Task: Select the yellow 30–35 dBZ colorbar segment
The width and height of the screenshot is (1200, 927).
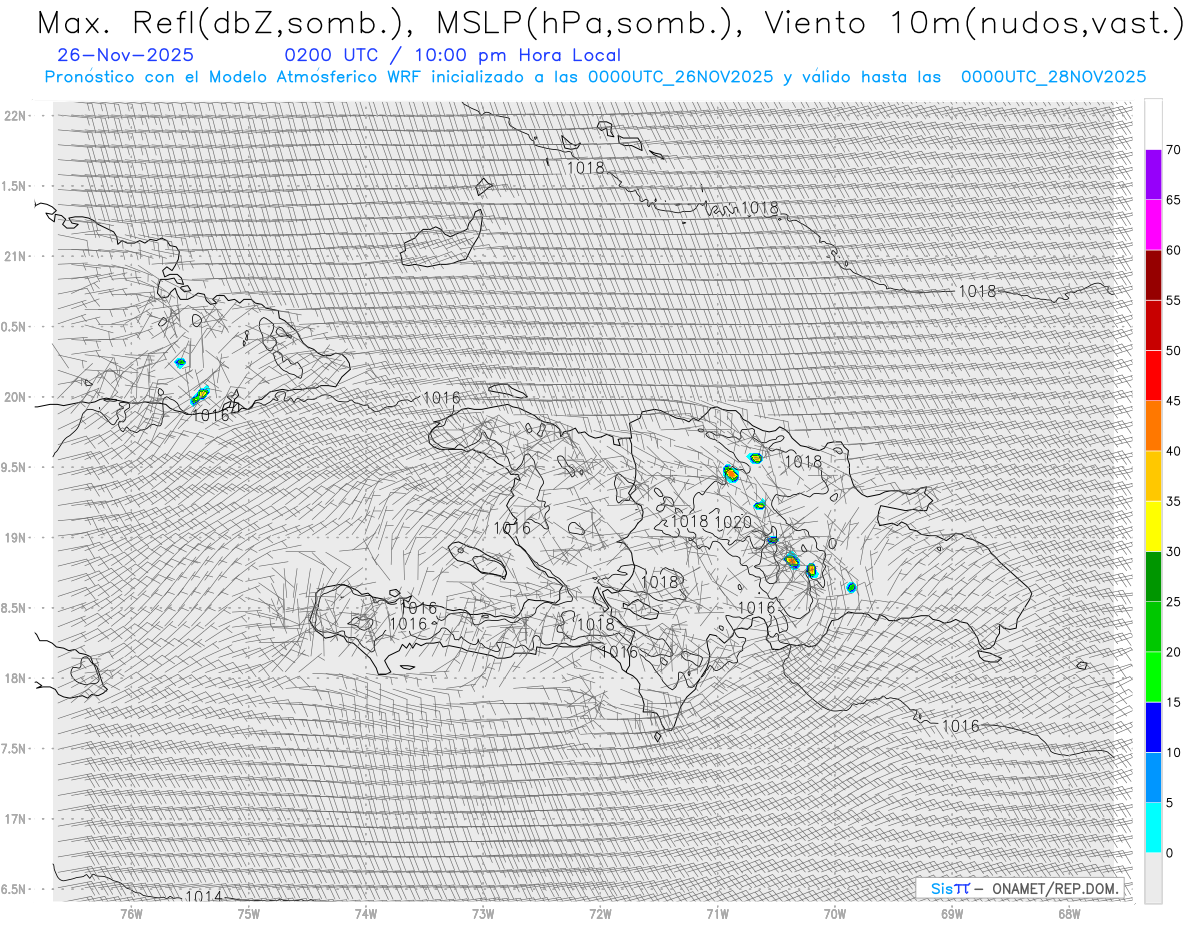Action: [x=1153, y=526]
